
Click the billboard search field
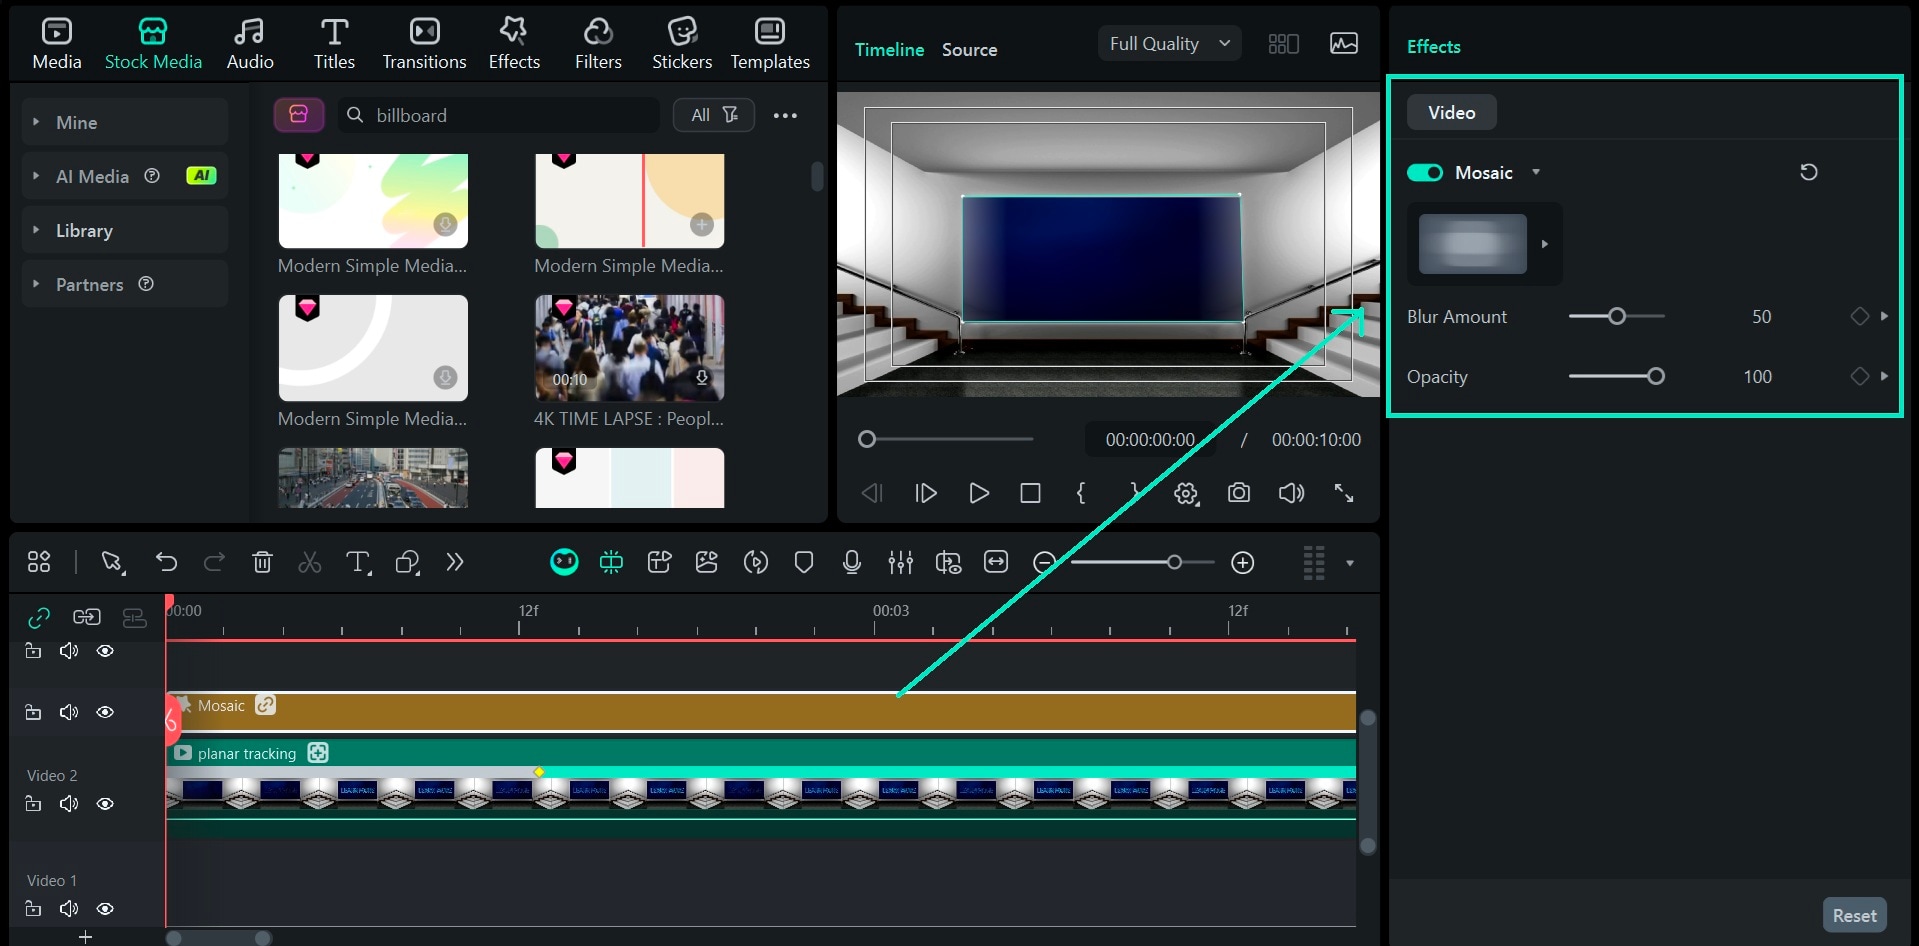(x=499, y=115)
